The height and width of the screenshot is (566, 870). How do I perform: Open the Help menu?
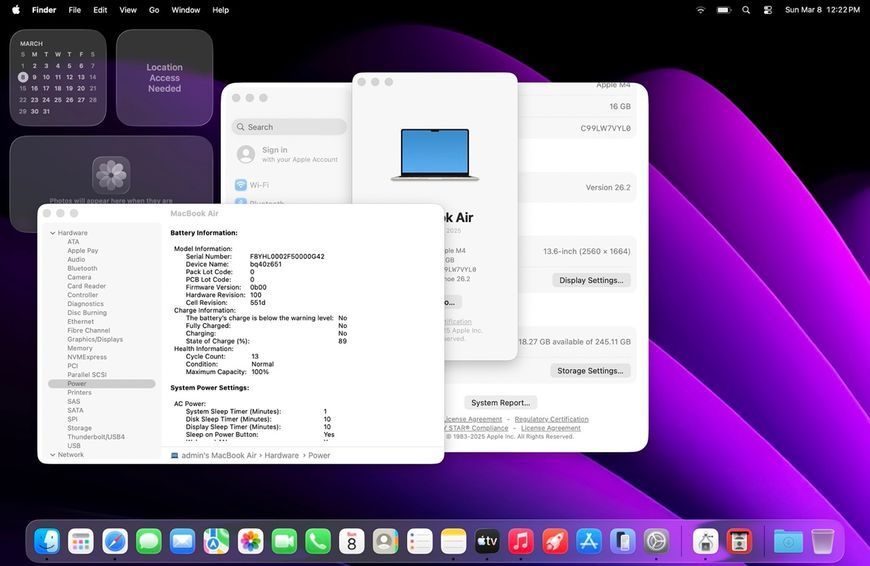[220, 9]
